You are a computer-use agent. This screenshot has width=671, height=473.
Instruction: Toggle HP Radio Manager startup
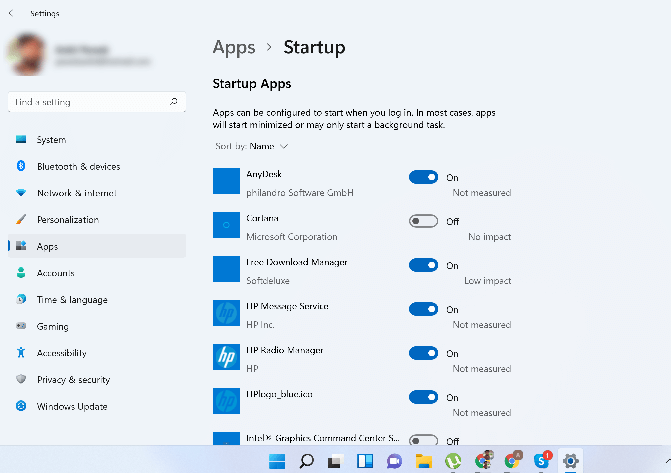pyautogui.click(x=423, y=353)
